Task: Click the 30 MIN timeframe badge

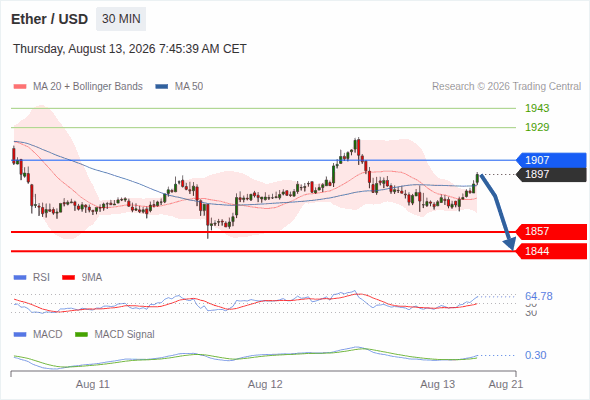Action: (x=121, y=19)
